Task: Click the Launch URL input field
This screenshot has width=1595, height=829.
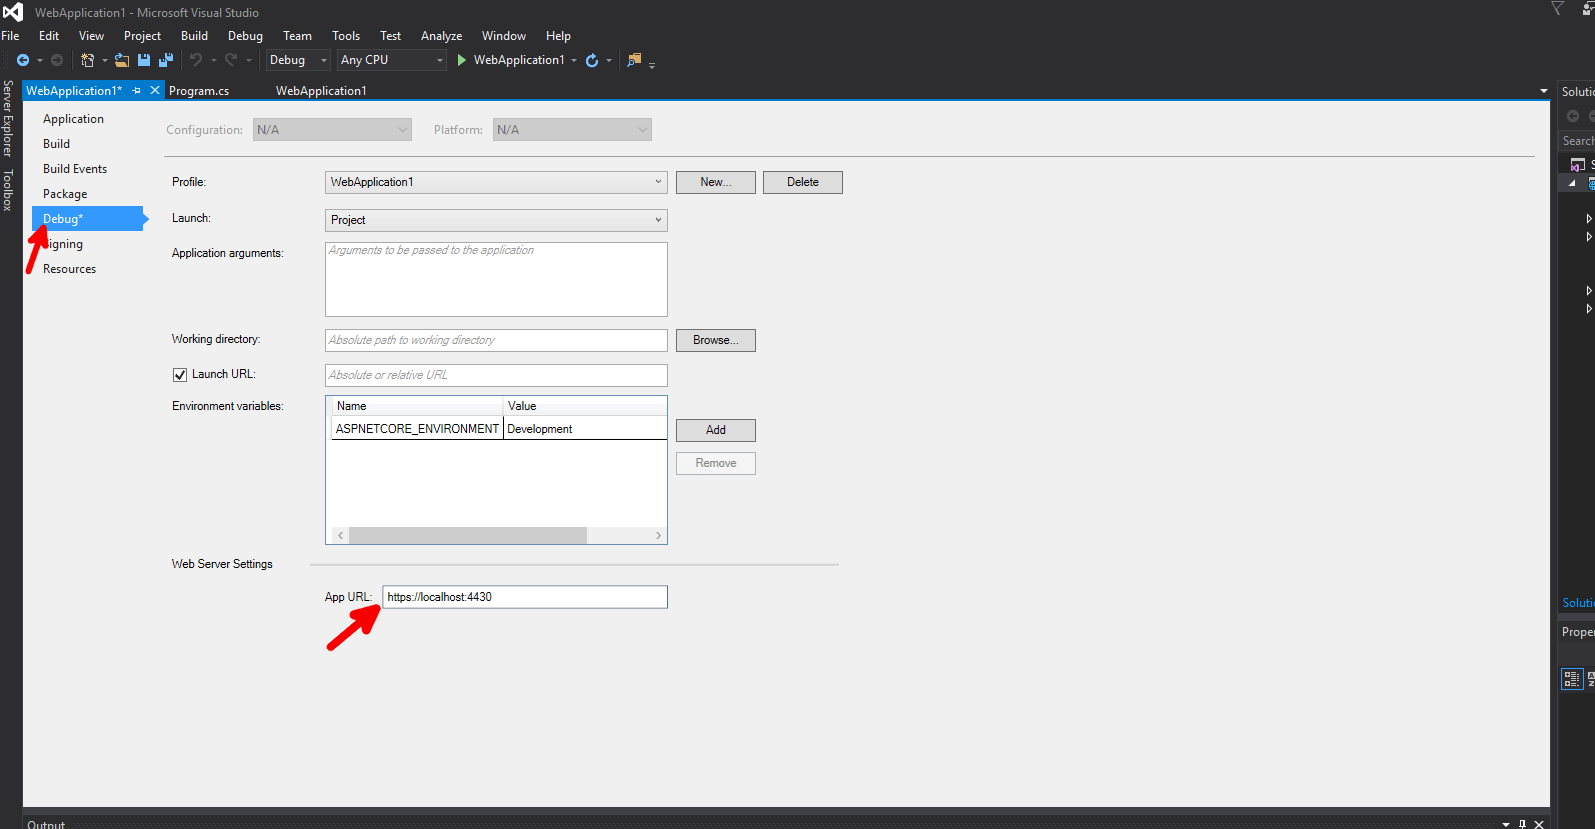Action: pos(496,375)
